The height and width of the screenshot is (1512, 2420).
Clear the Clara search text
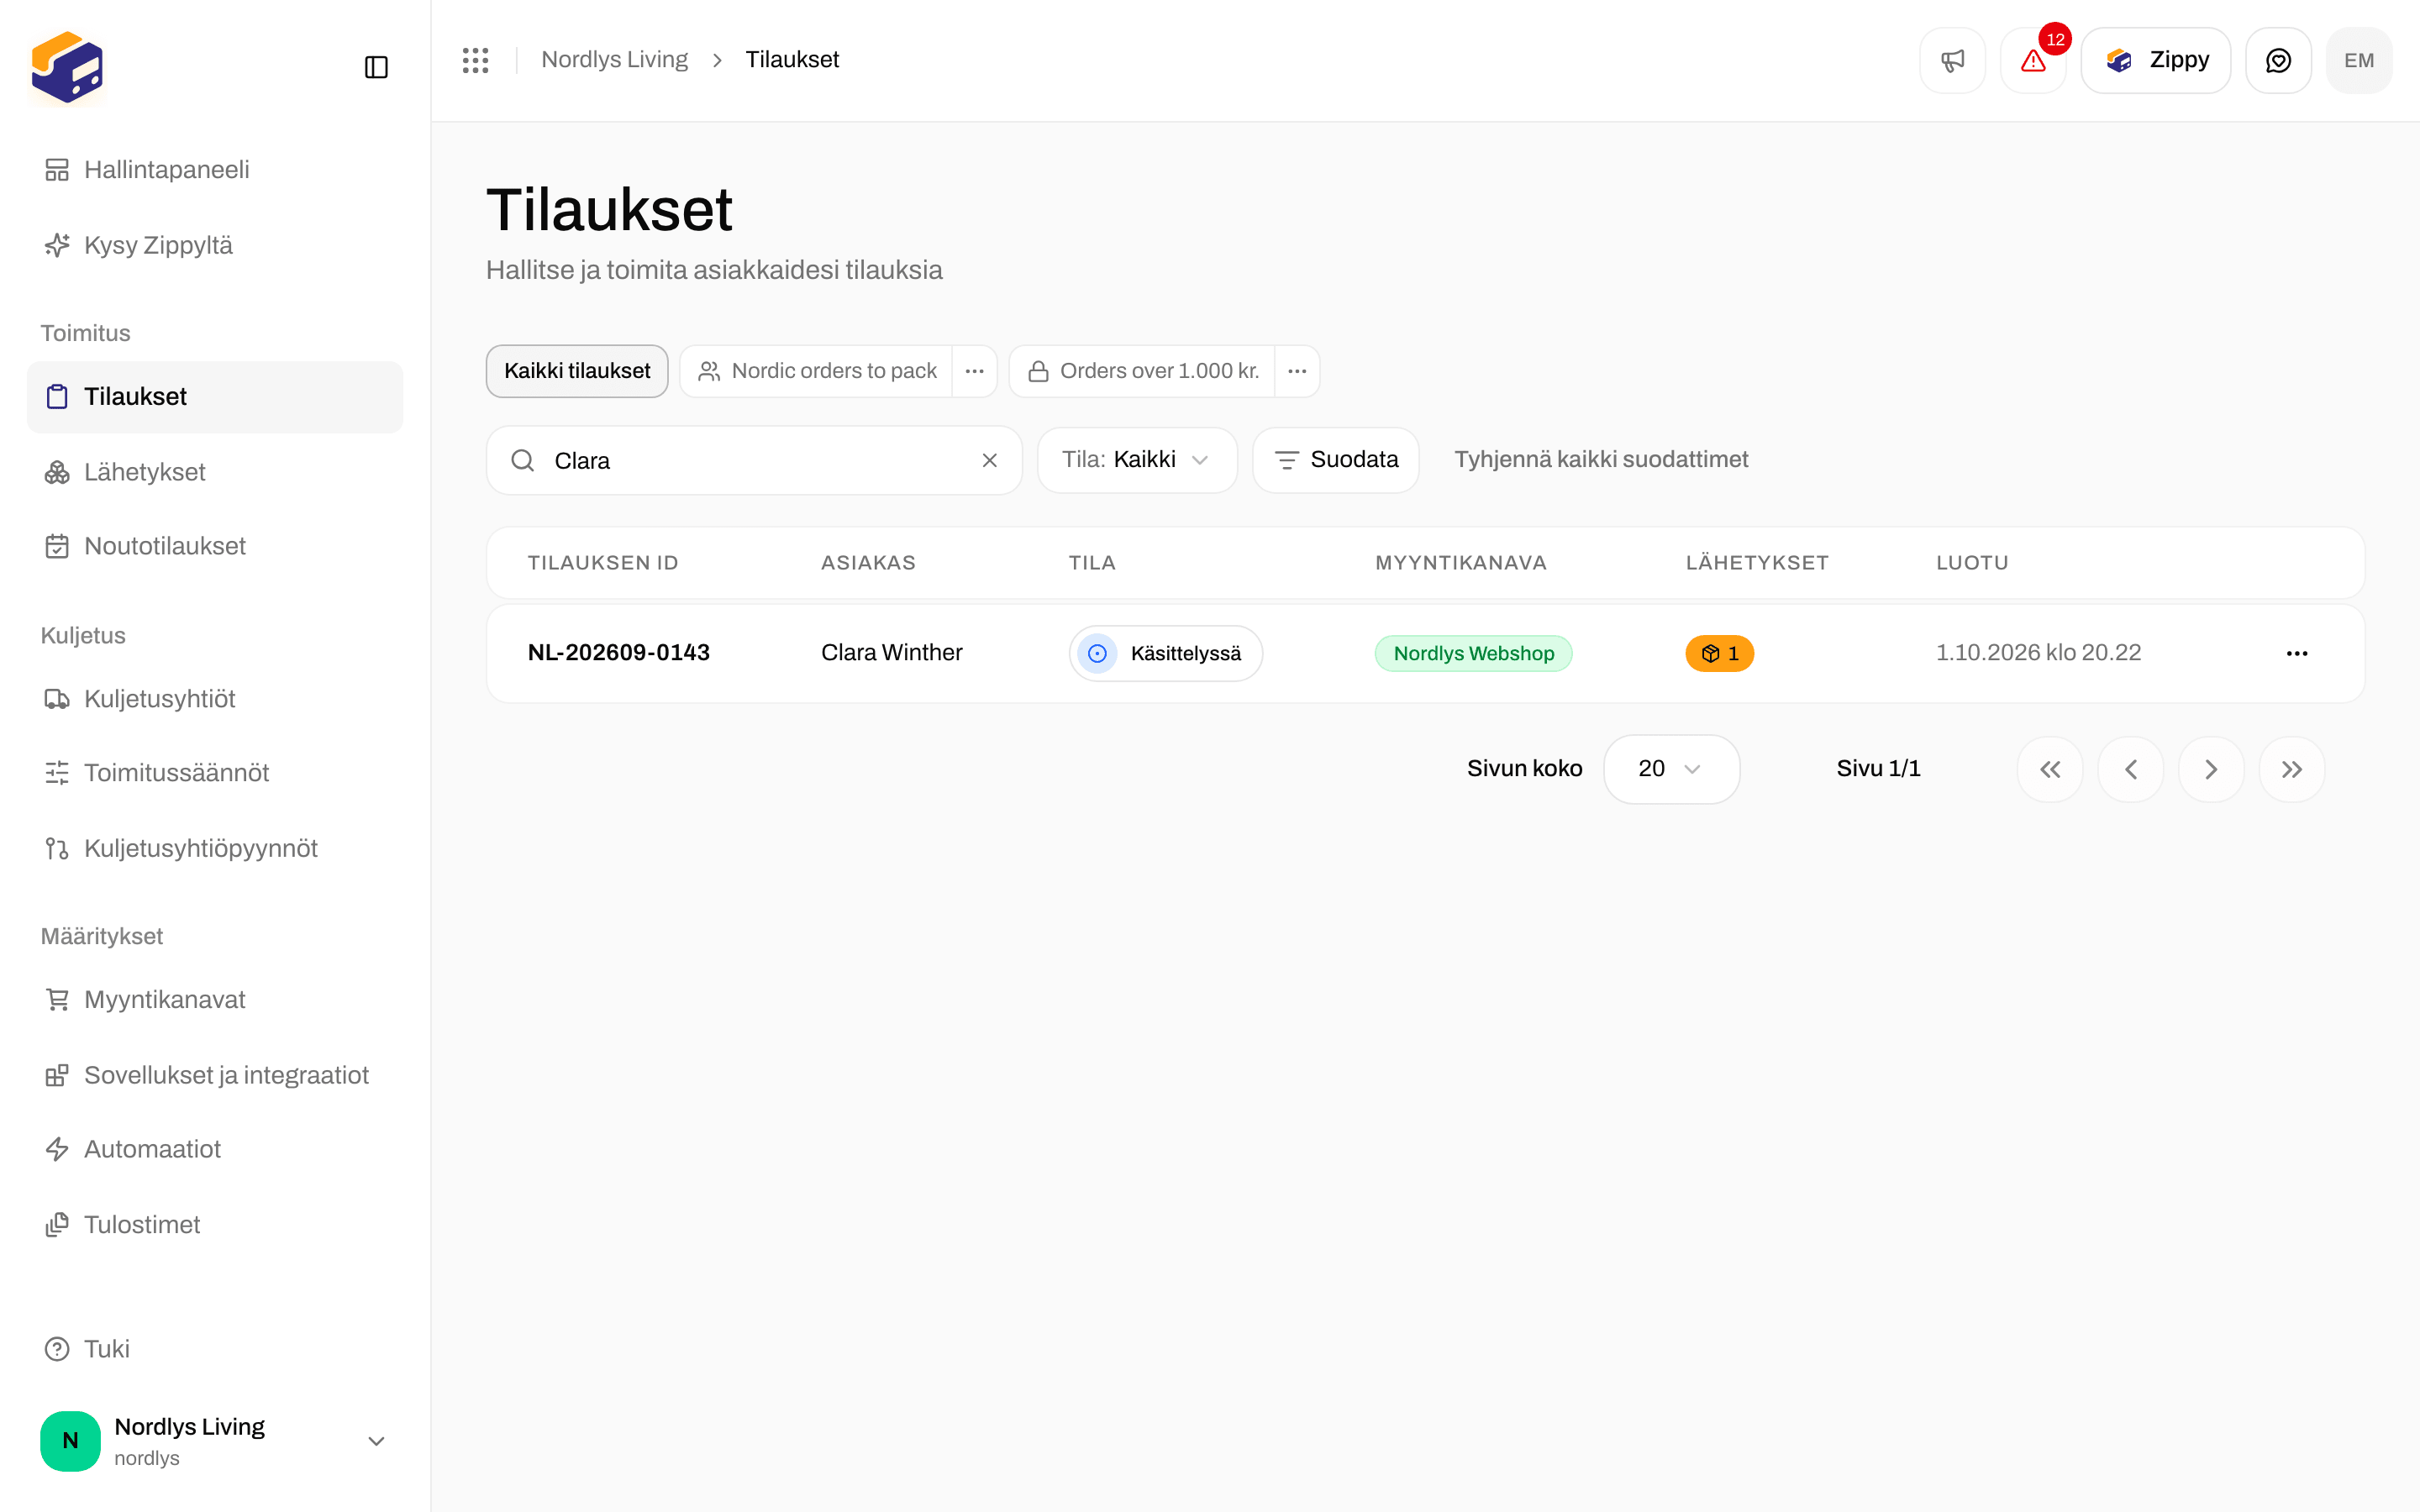(x=989, y=460)
